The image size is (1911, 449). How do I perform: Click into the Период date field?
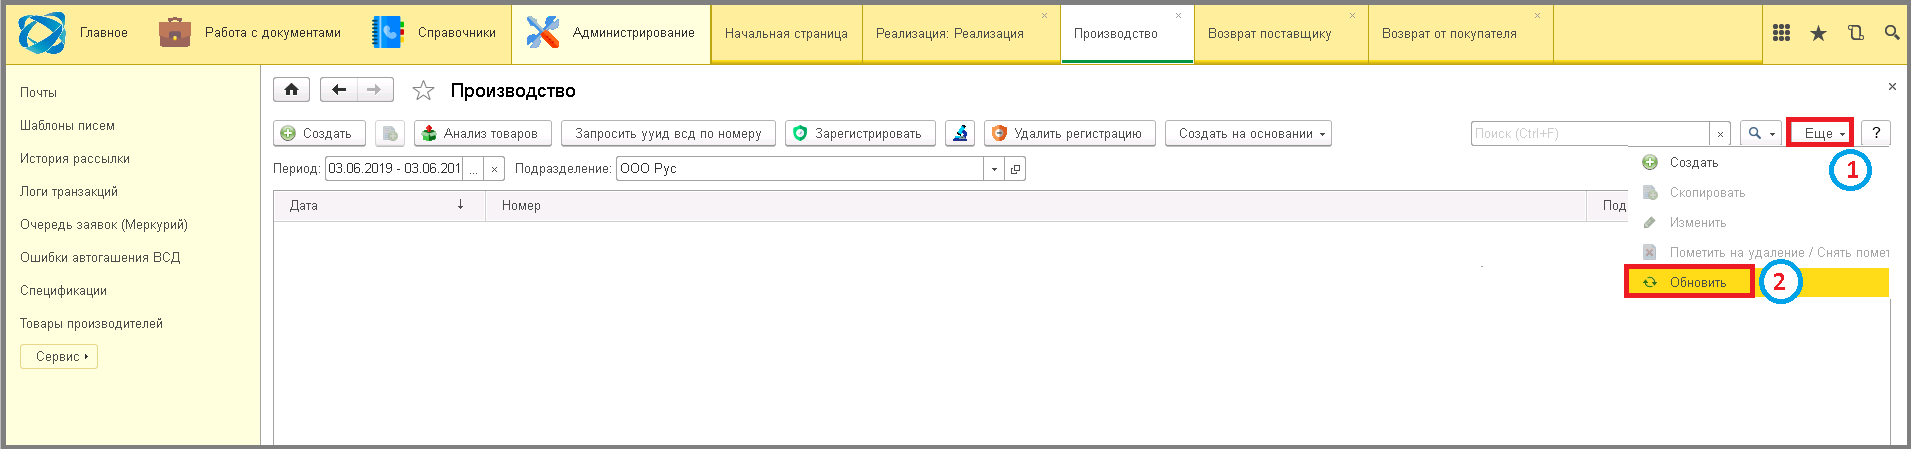click(394, 169)
